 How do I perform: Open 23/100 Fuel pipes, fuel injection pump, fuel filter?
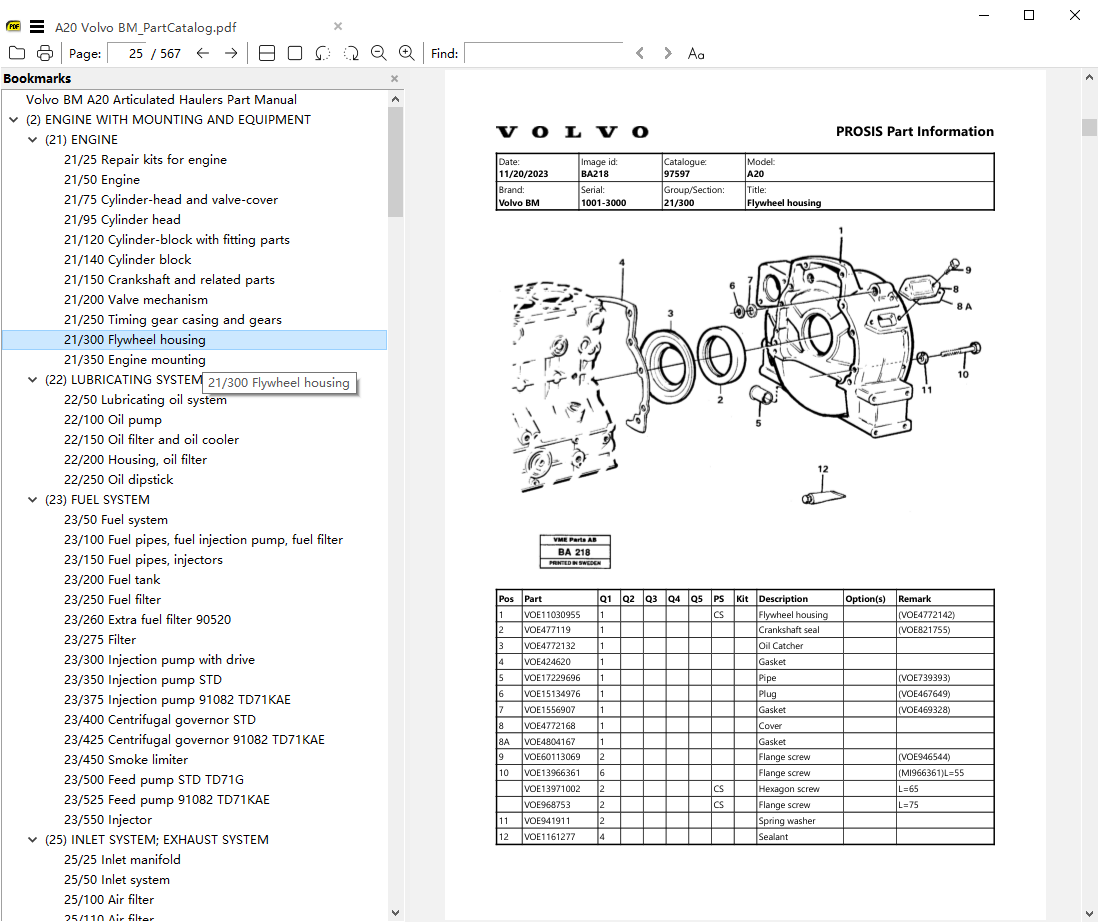(203, 540)
